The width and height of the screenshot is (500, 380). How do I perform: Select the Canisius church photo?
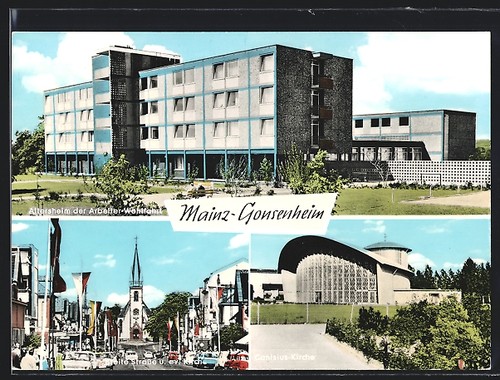pos(370,295)
